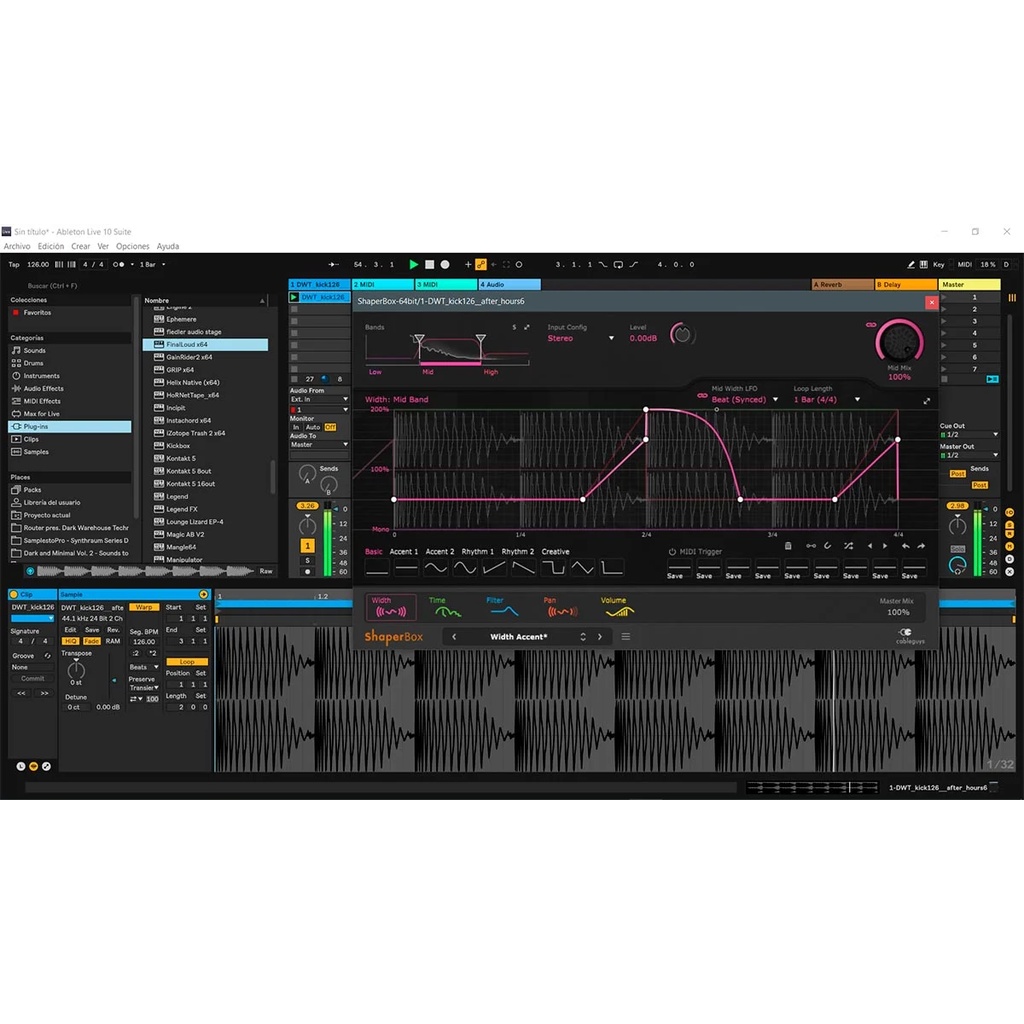Choose the square step-down preset shape
Viewport: 1024px width, 1024px height.
coord(552,568)
